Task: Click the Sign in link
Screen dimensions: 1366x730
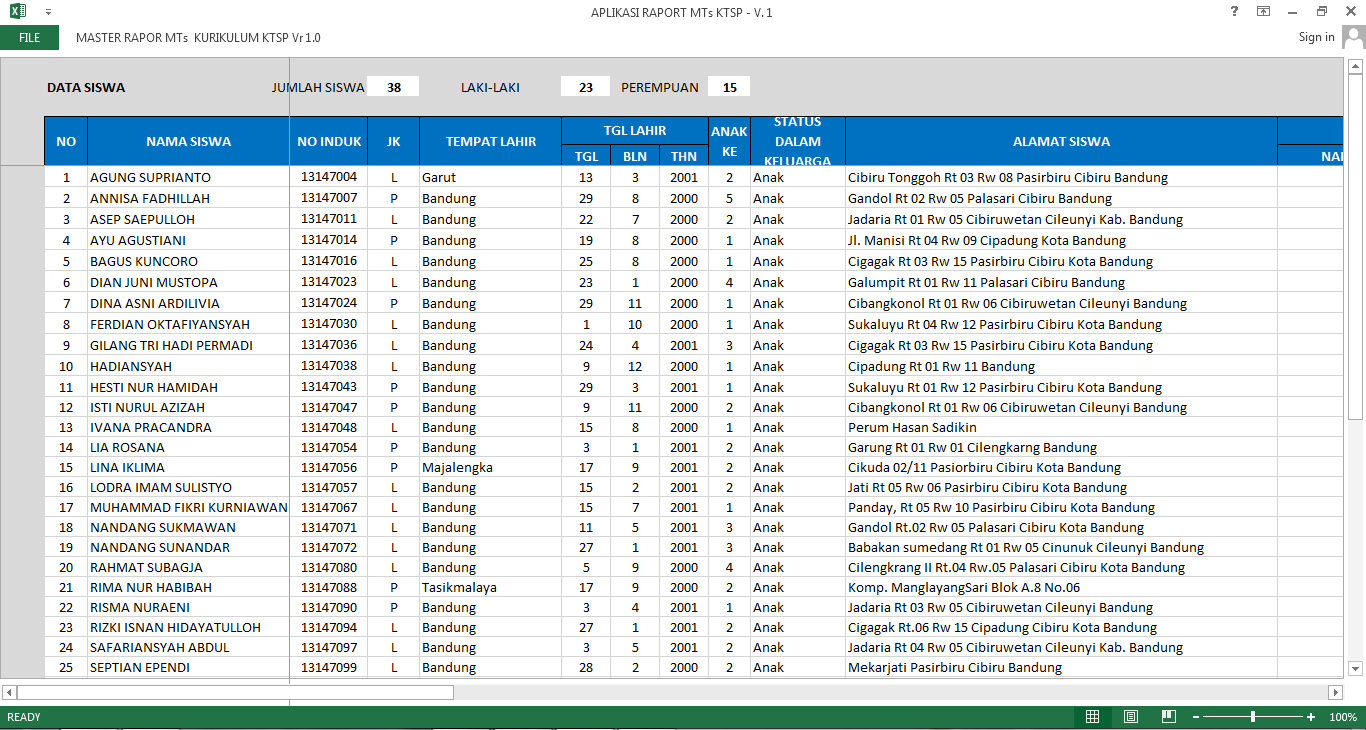Action: click(1316, 37)
